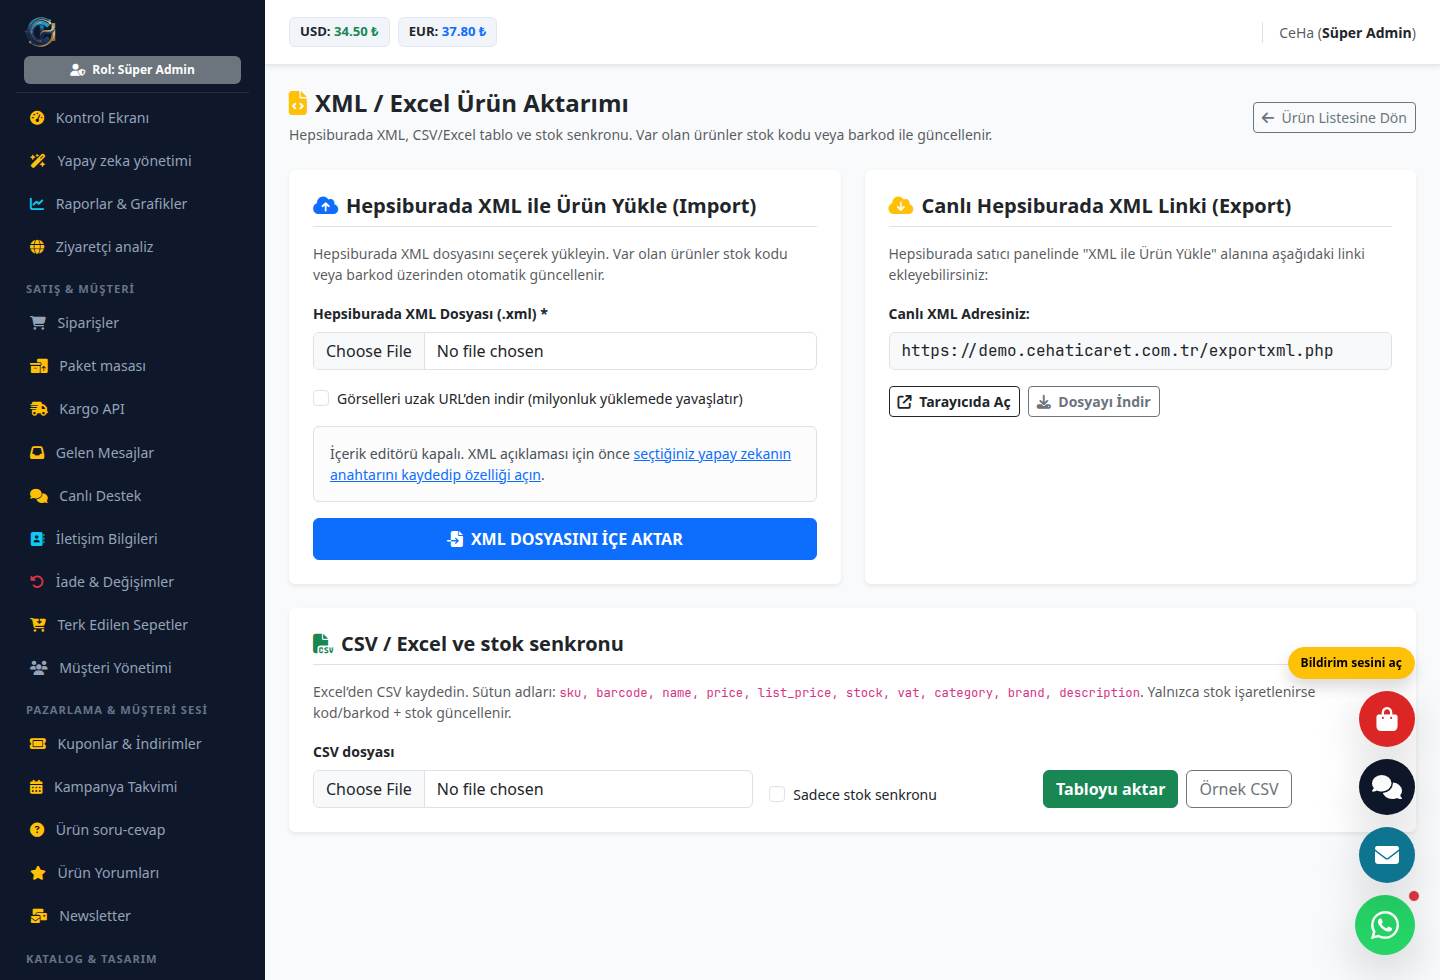Screen dimensions: 1440x980
Task: Go to Newsletter in the sidebar
Action: [x=132, y=916]
